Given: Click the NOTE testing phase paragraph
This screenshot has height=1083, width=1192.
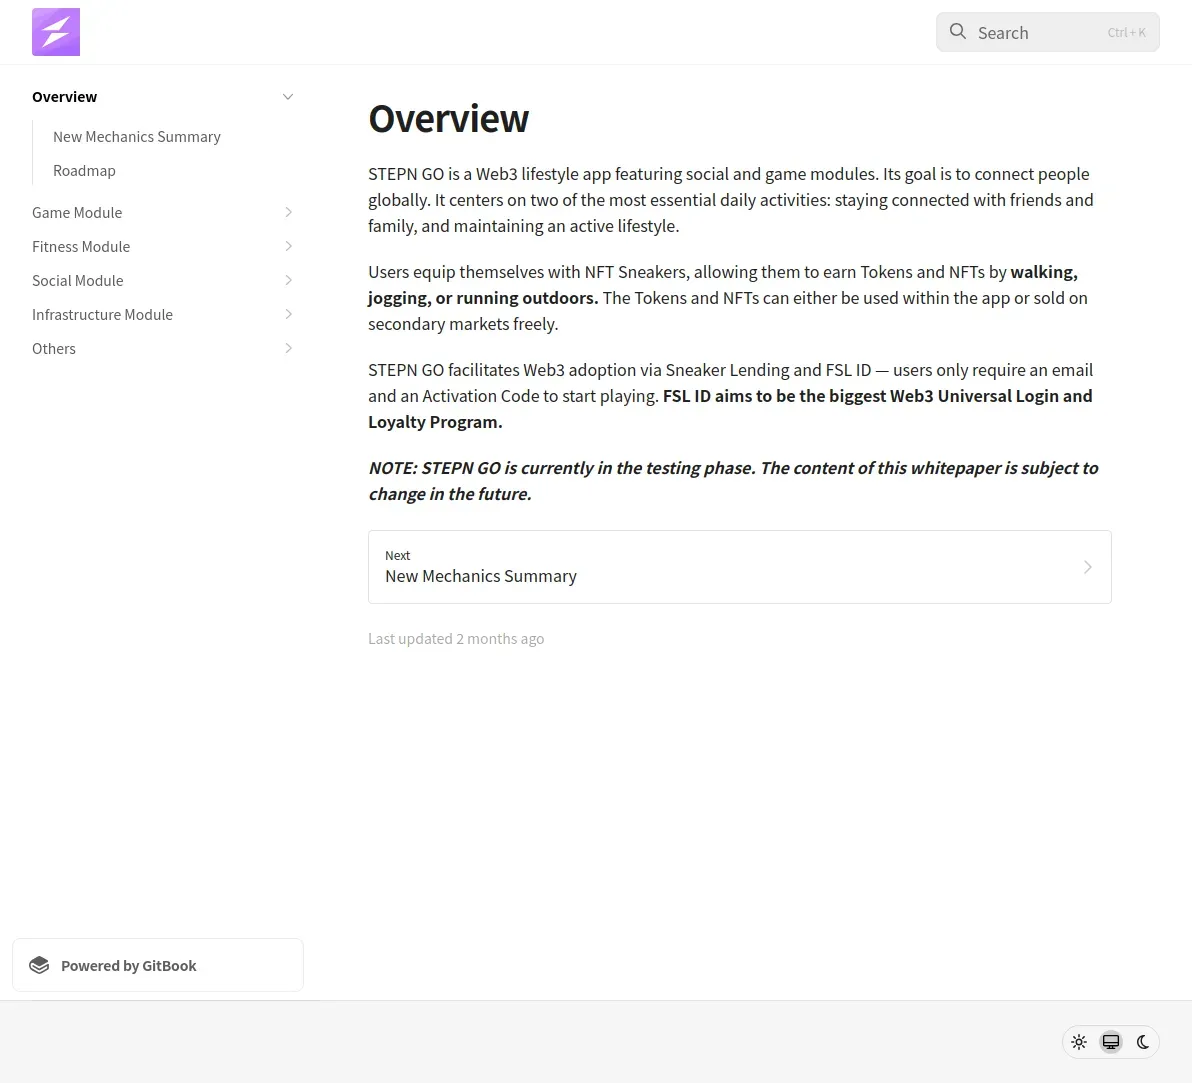Looking at the screenshot, I should [x=734, y=481].
